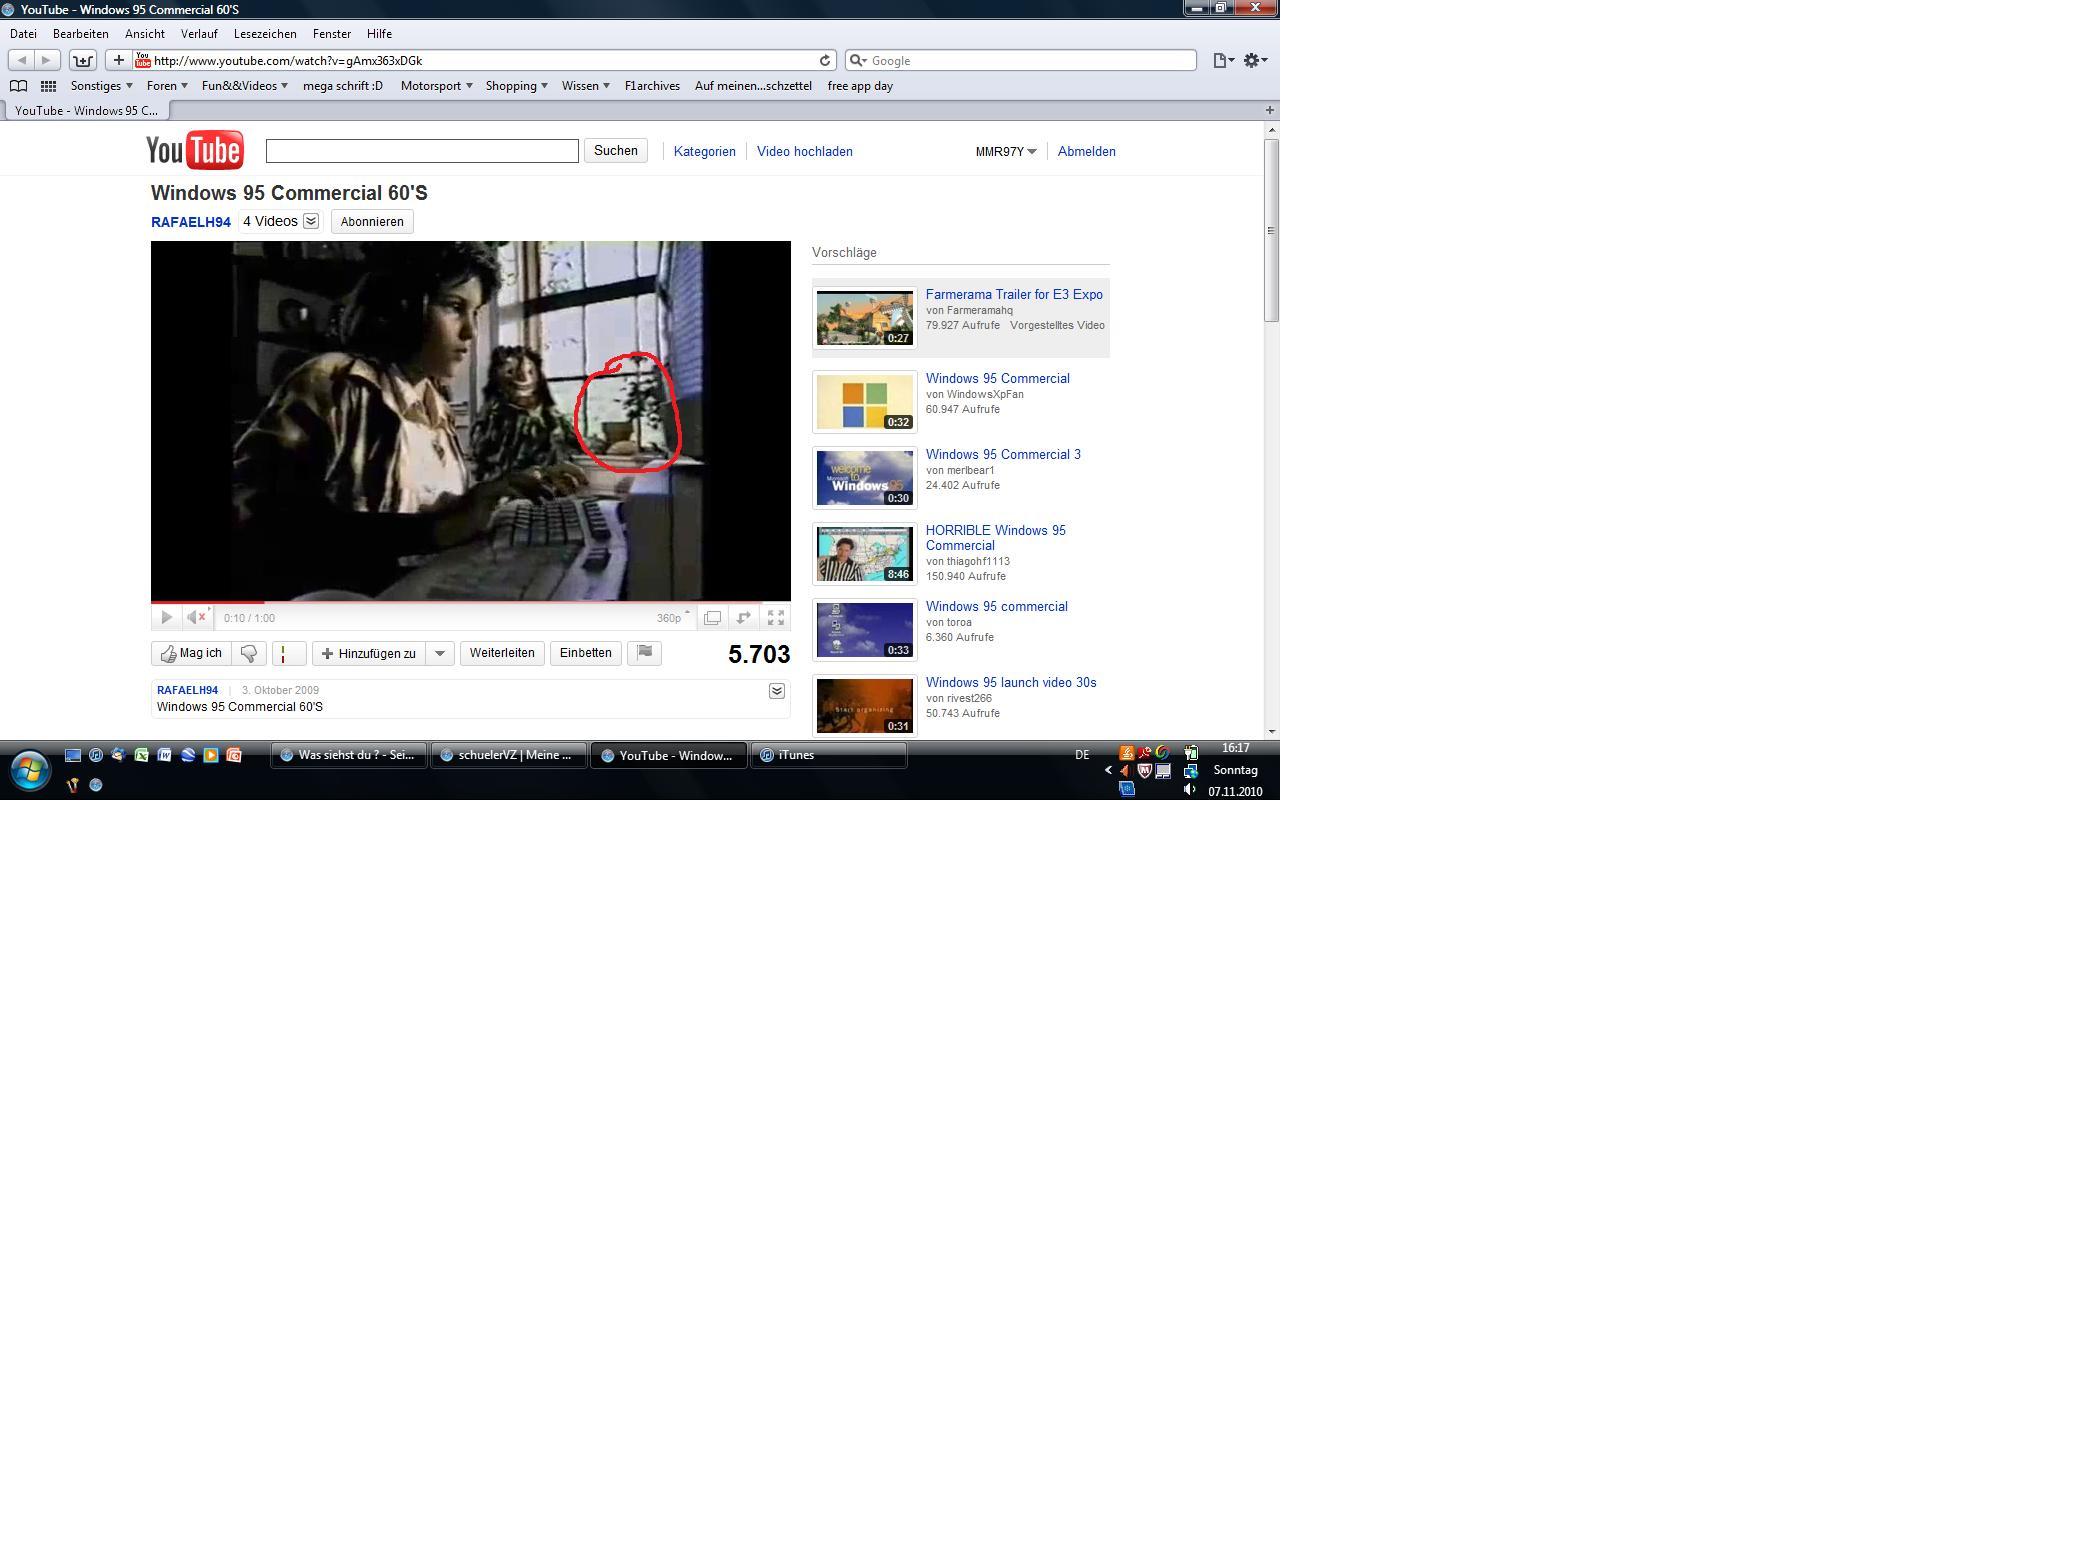Expand the video description box

777,691
